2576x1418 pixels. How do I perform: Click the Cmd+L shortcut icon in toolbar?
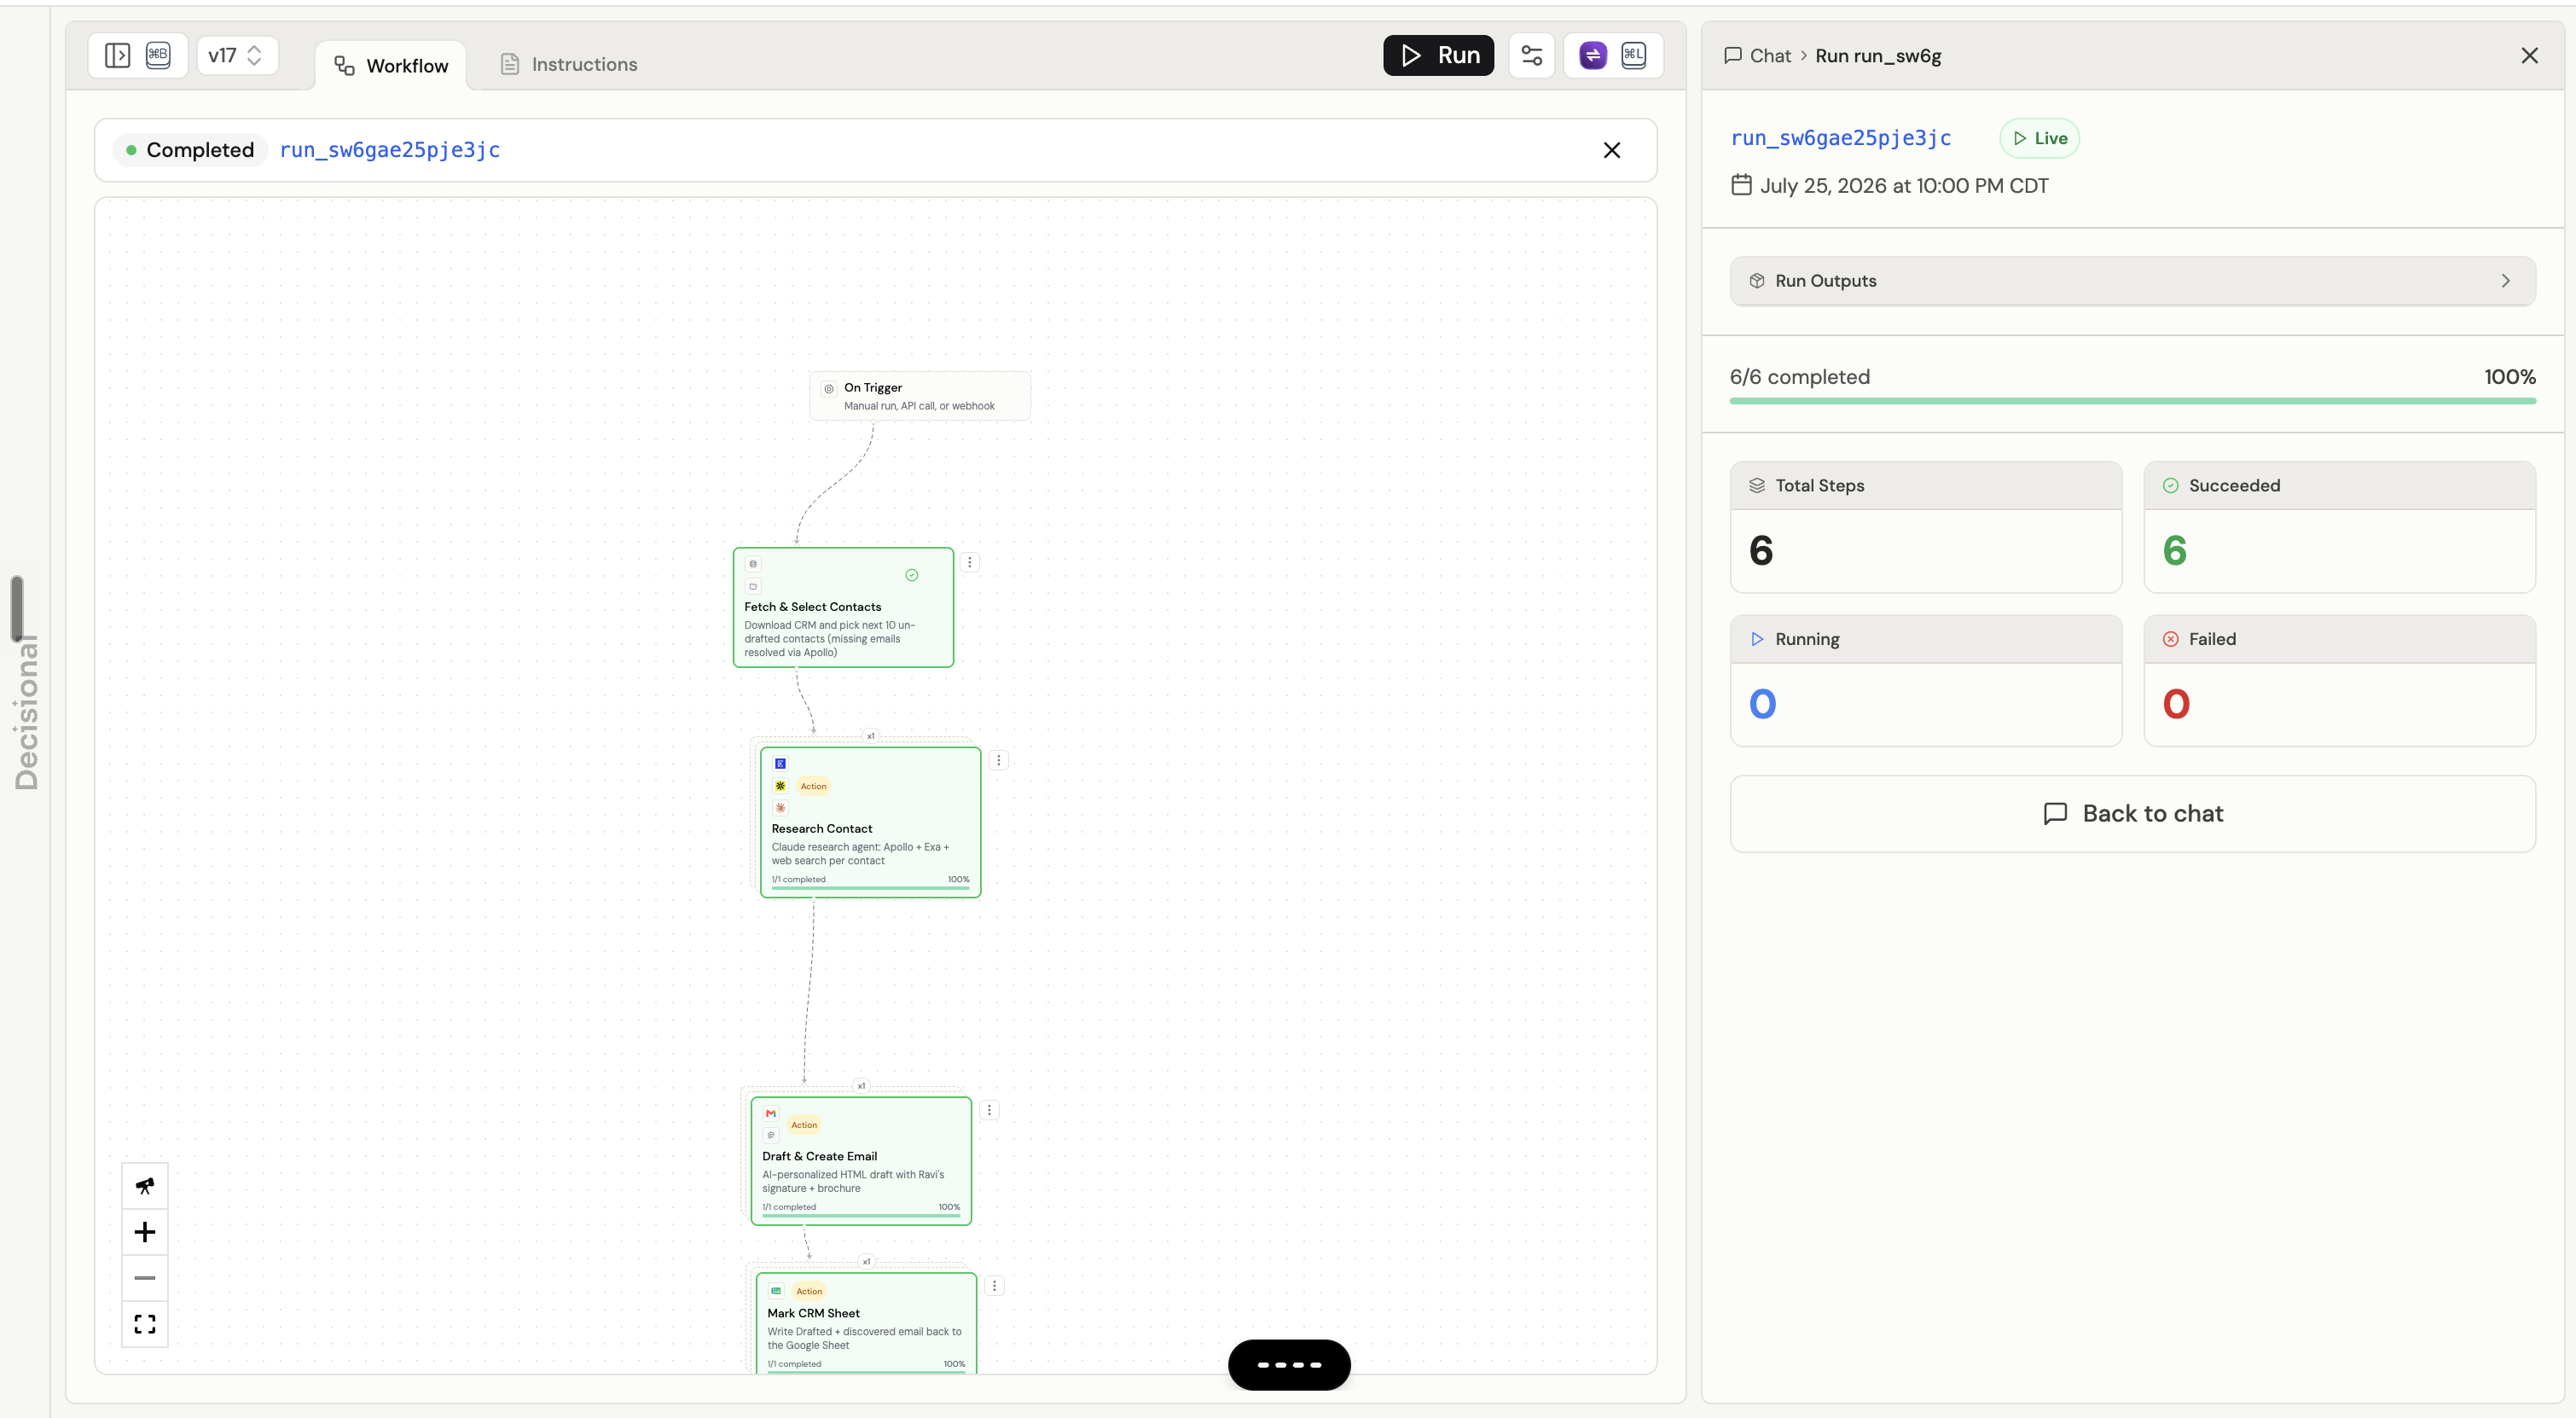[1633, 55]
